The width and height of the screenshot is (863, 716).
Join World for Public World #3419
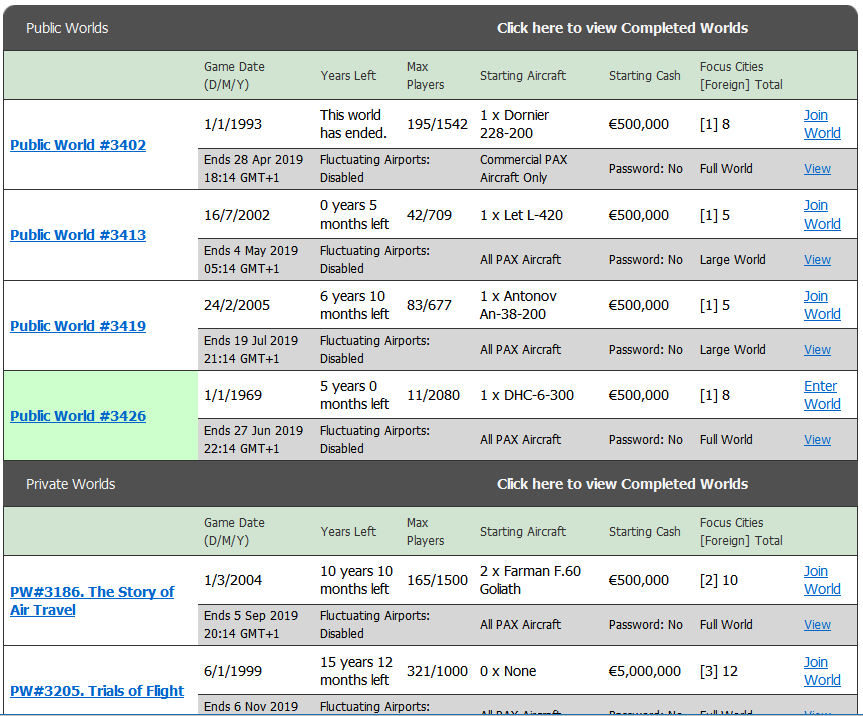coord(821,305)
